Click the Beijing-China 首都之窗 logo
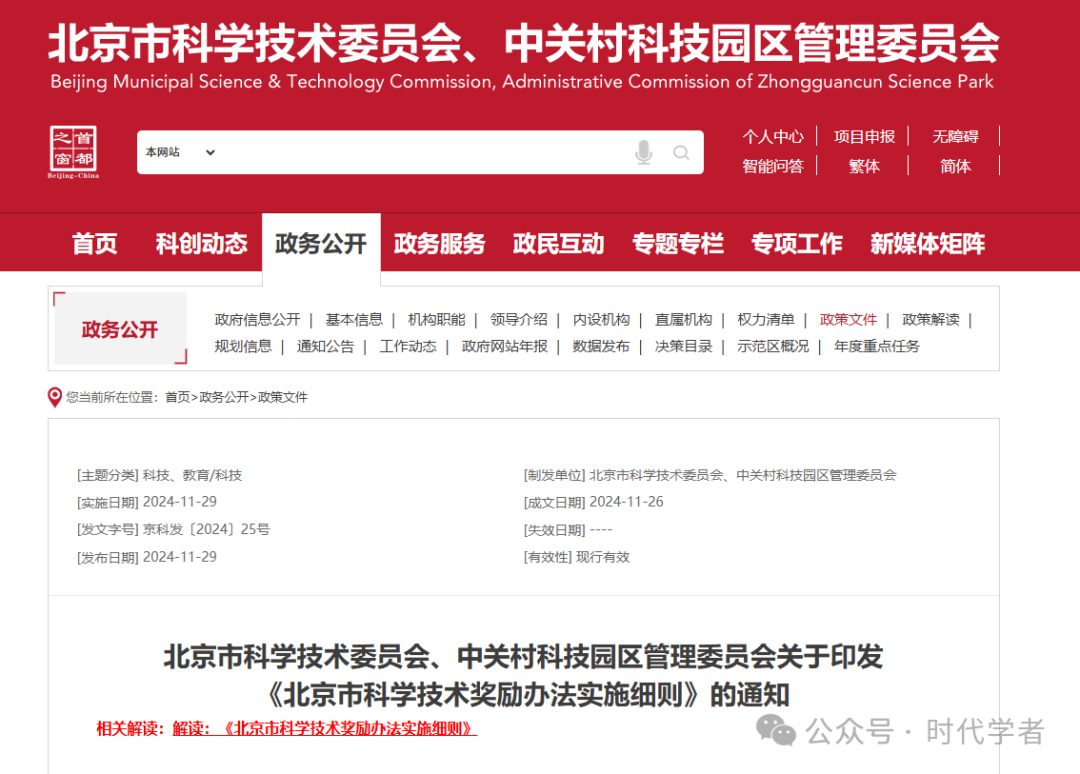 (x=73, y=151)
